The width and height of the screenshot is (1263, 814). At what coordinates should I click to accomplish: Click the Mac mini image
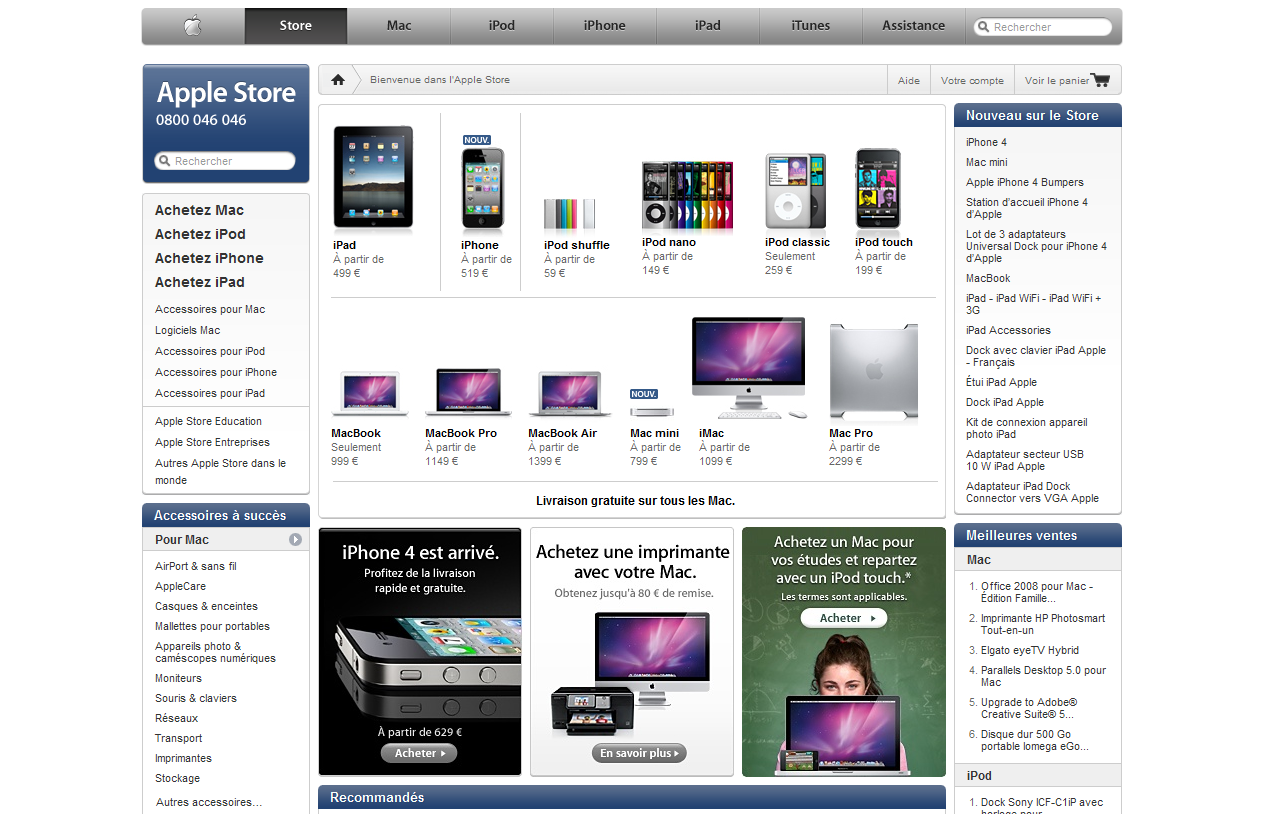(651, 411)
